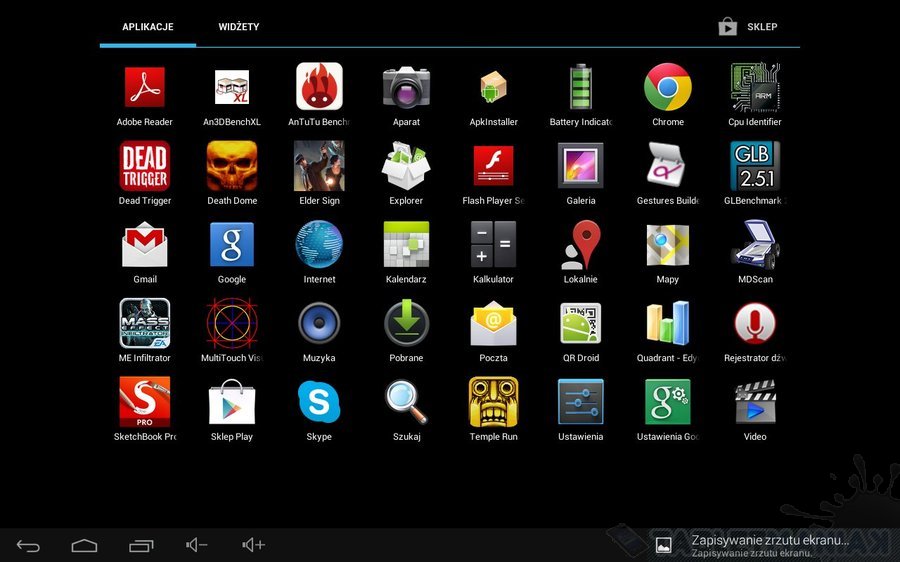The width and height of the screenshot is (900, 562).
Task: Start Temple Run game
Action: [494, 402]
